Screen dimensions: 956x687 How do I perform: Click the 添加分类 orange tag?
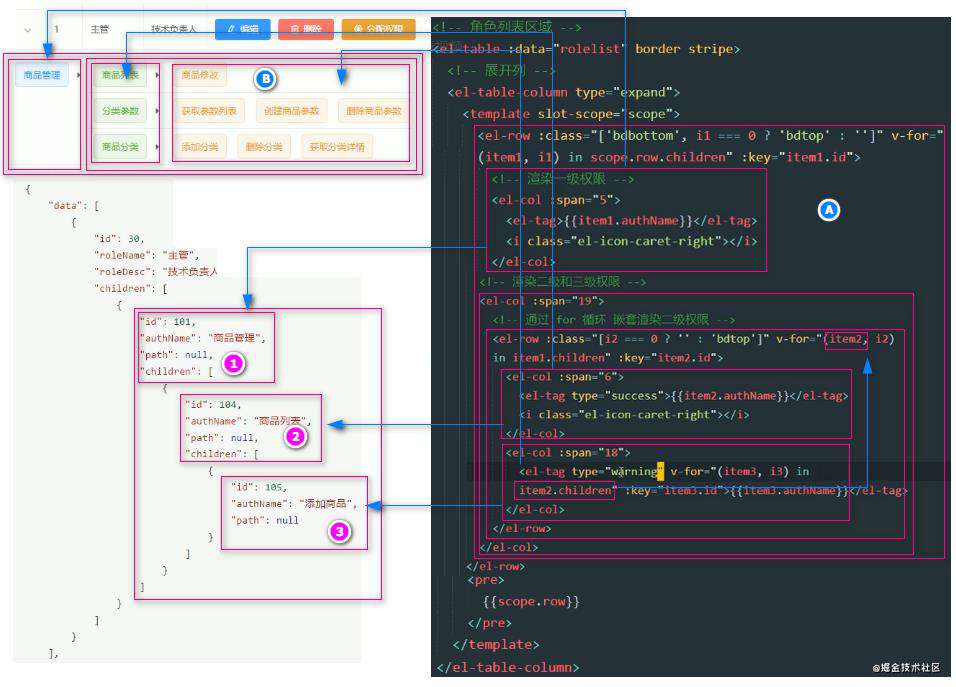pyautogui.click(x=200, y=147)
